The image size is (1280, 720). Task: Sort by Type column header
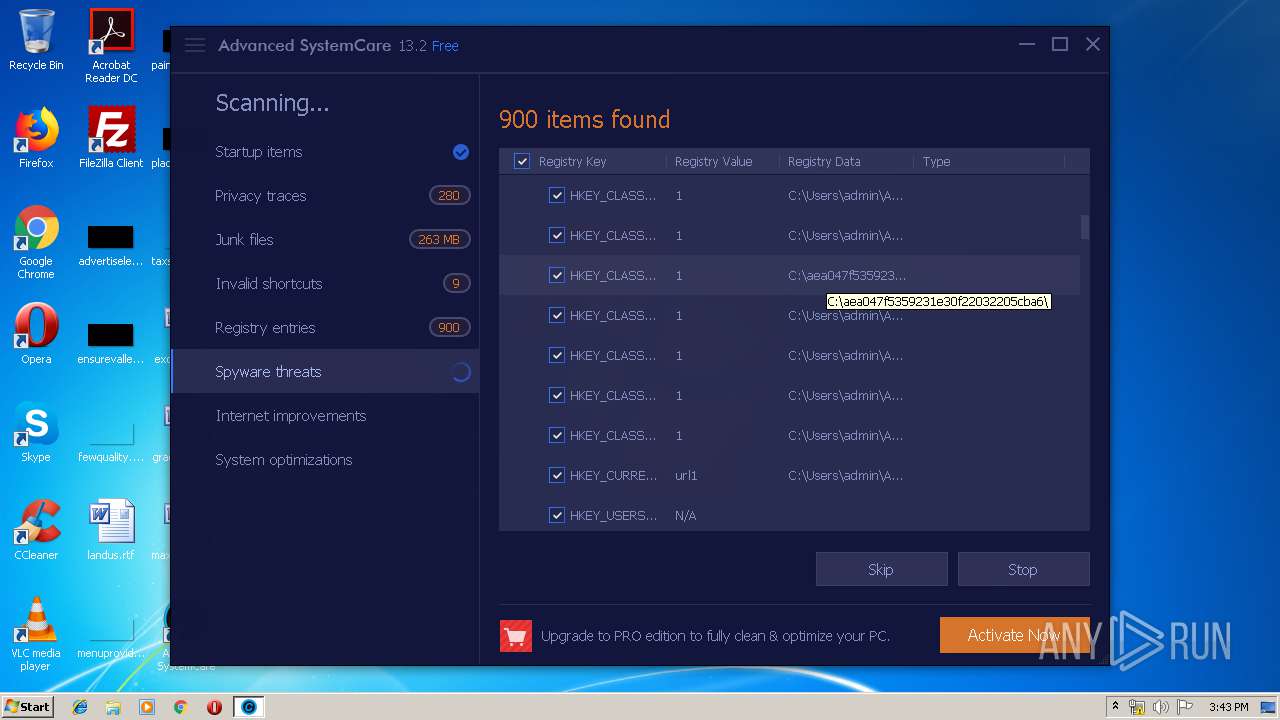coord(936,161)
